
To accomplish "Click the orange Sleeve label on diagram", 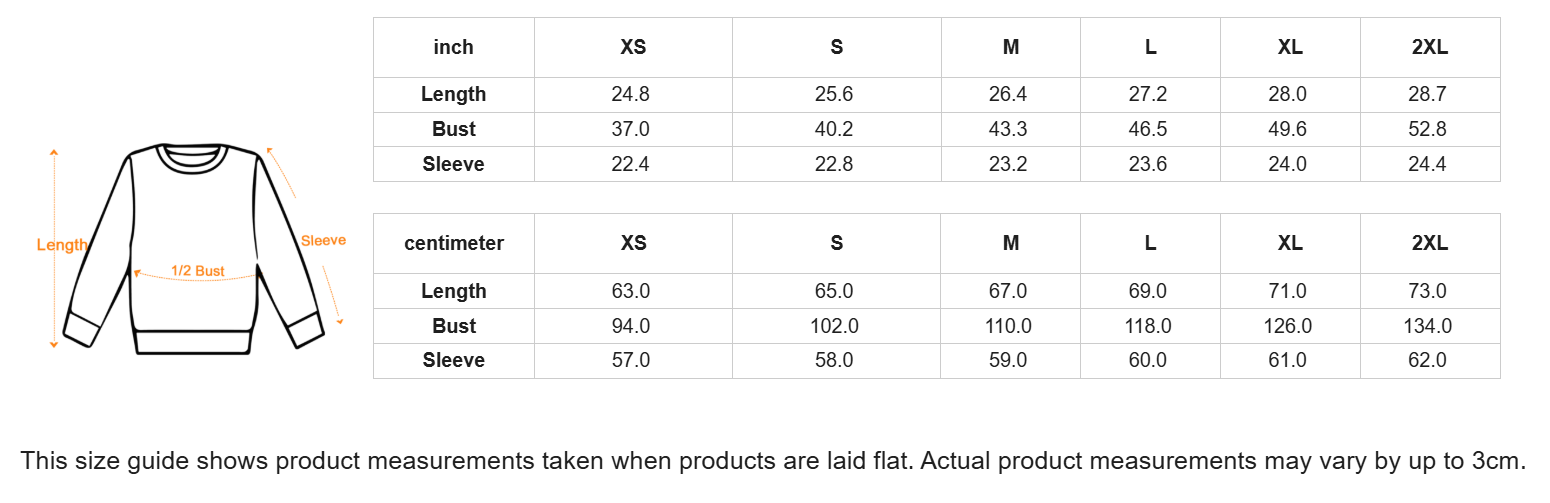I will click(x=323, y=240).
